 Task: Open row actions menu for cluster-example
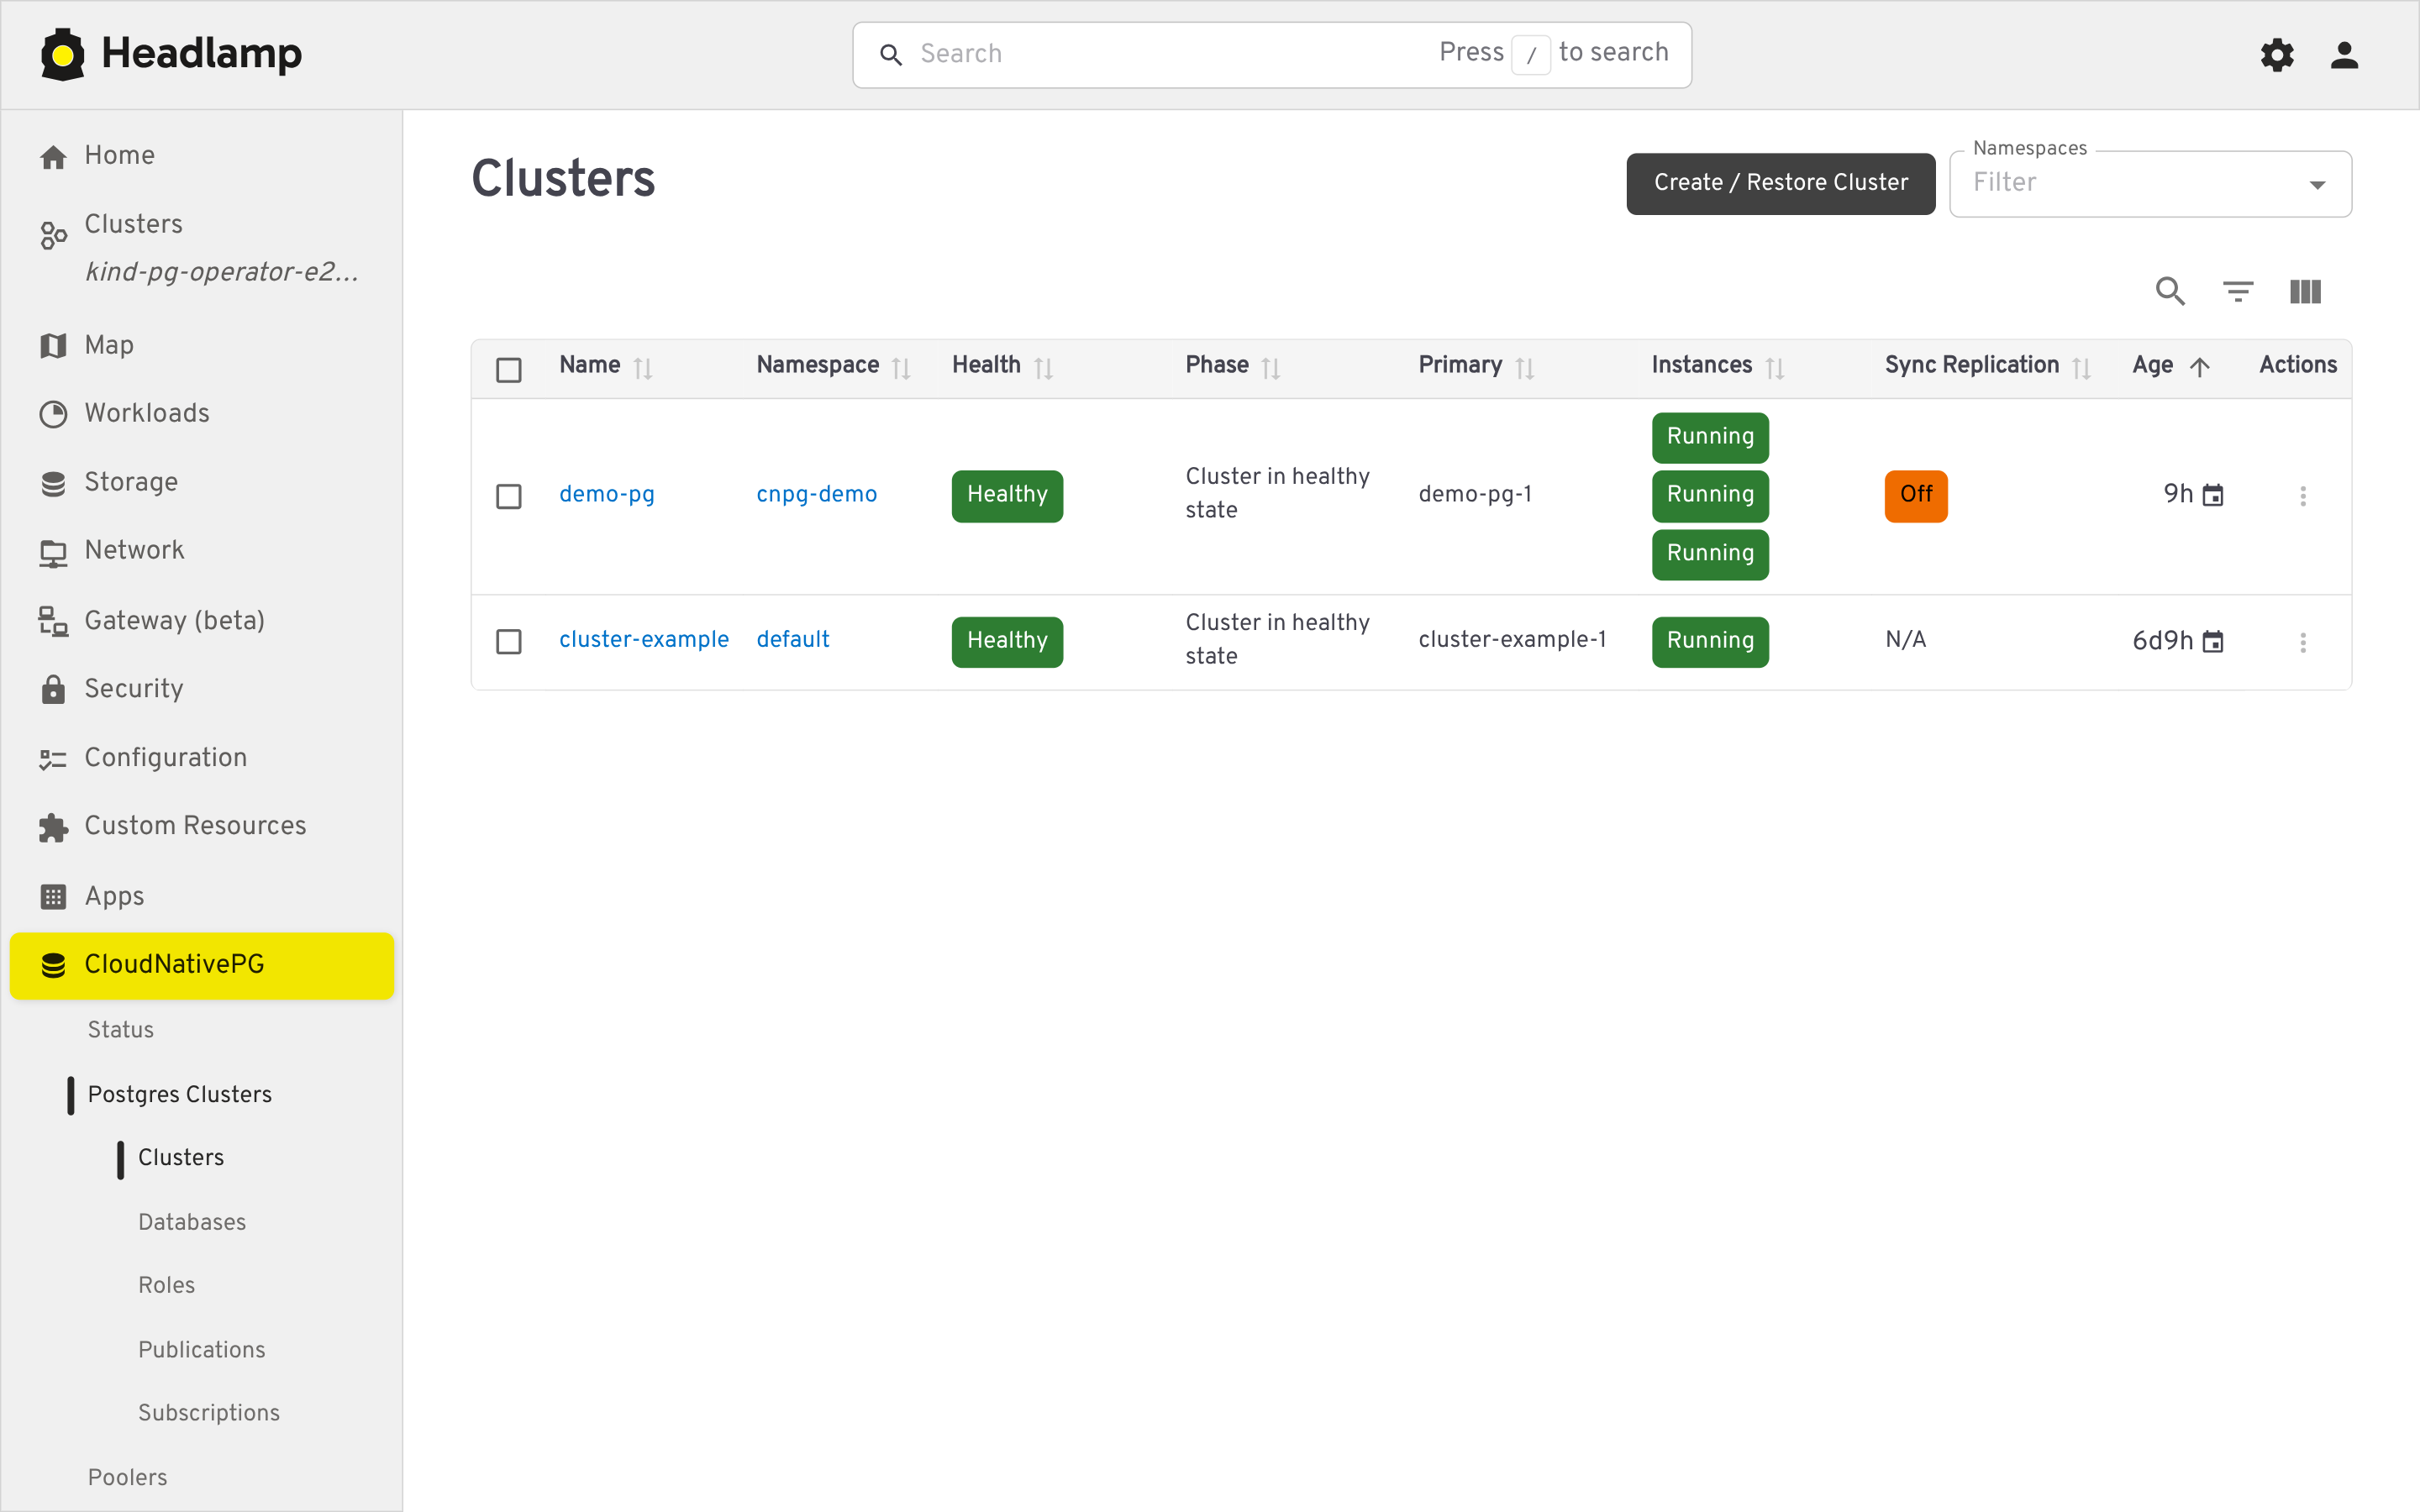coord(2302,642)
